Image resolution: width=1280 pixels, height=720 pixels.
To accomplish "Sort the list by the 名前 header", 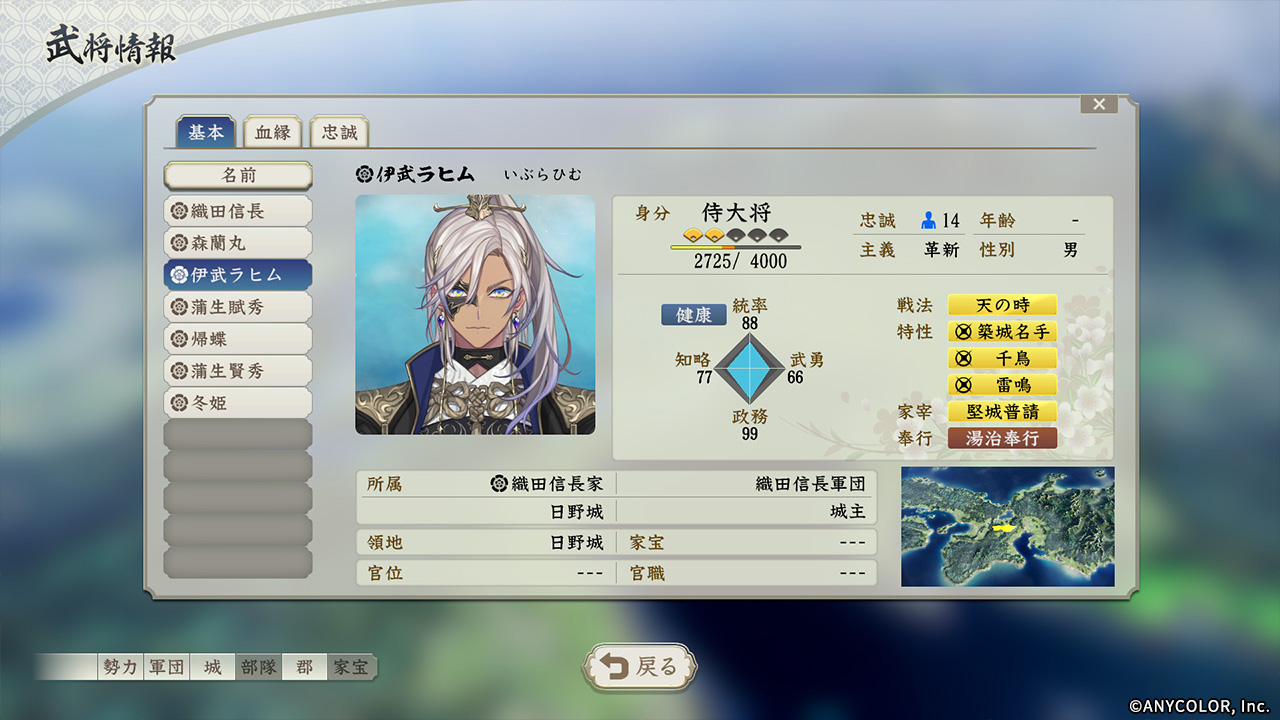I will 238,175.
